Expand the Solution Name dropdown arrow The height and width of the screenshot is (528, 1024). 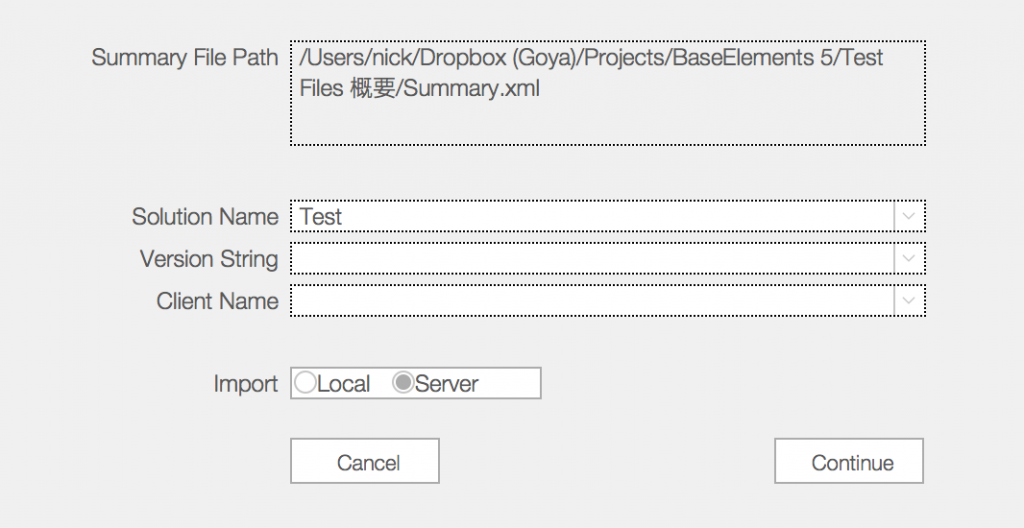point(908,217)
